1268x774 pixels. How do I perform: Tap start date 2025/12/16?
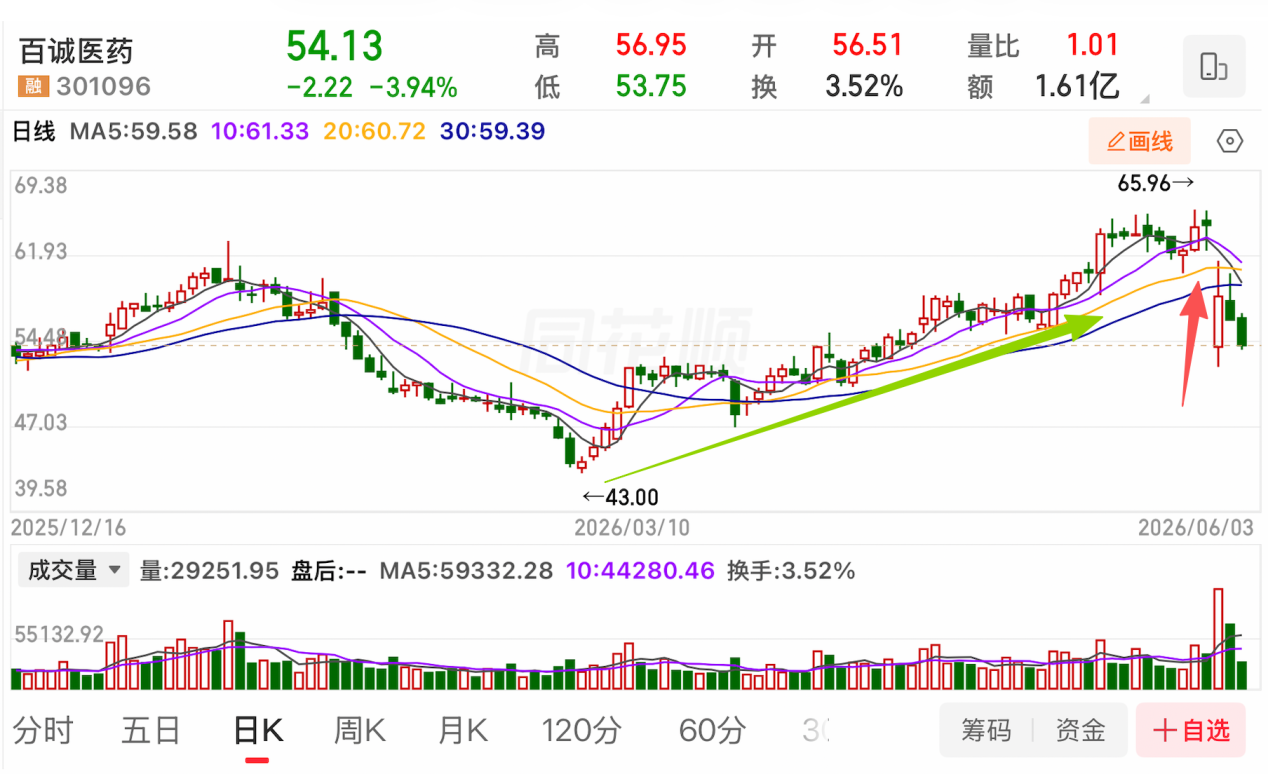tap(69, 528)
